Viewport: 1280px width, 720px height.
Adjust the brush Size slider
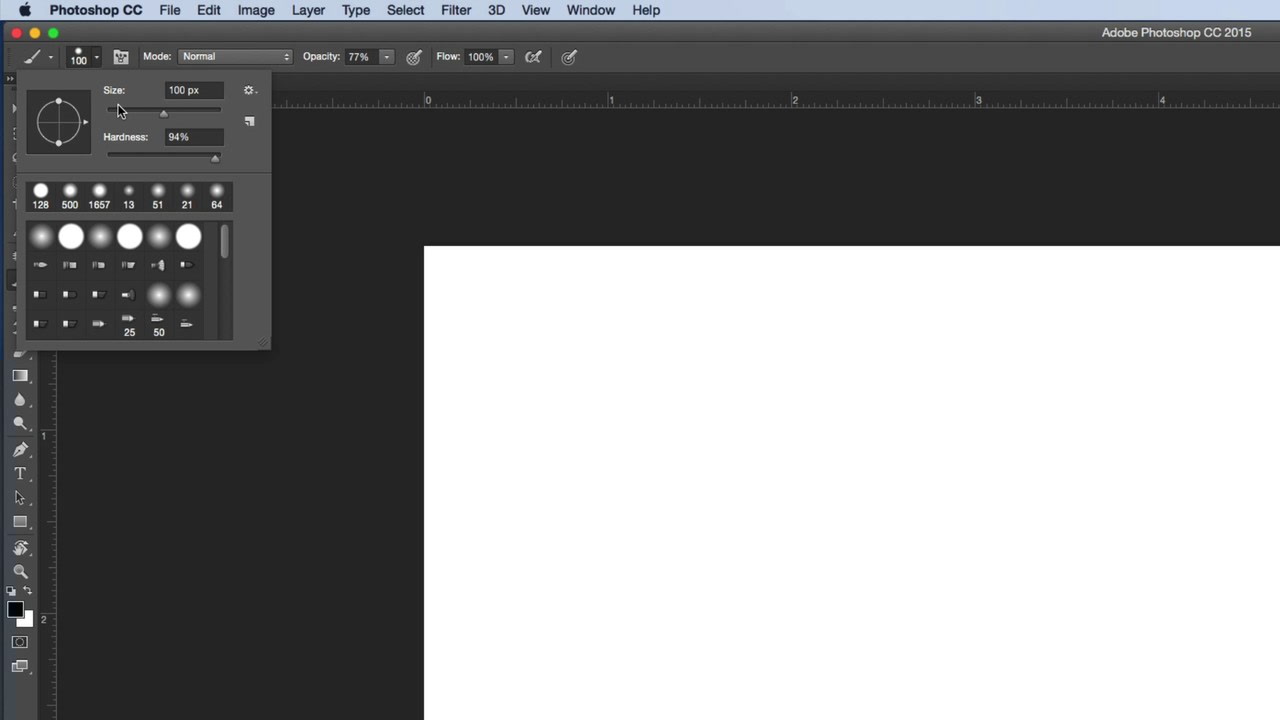(x=163, y=112)
